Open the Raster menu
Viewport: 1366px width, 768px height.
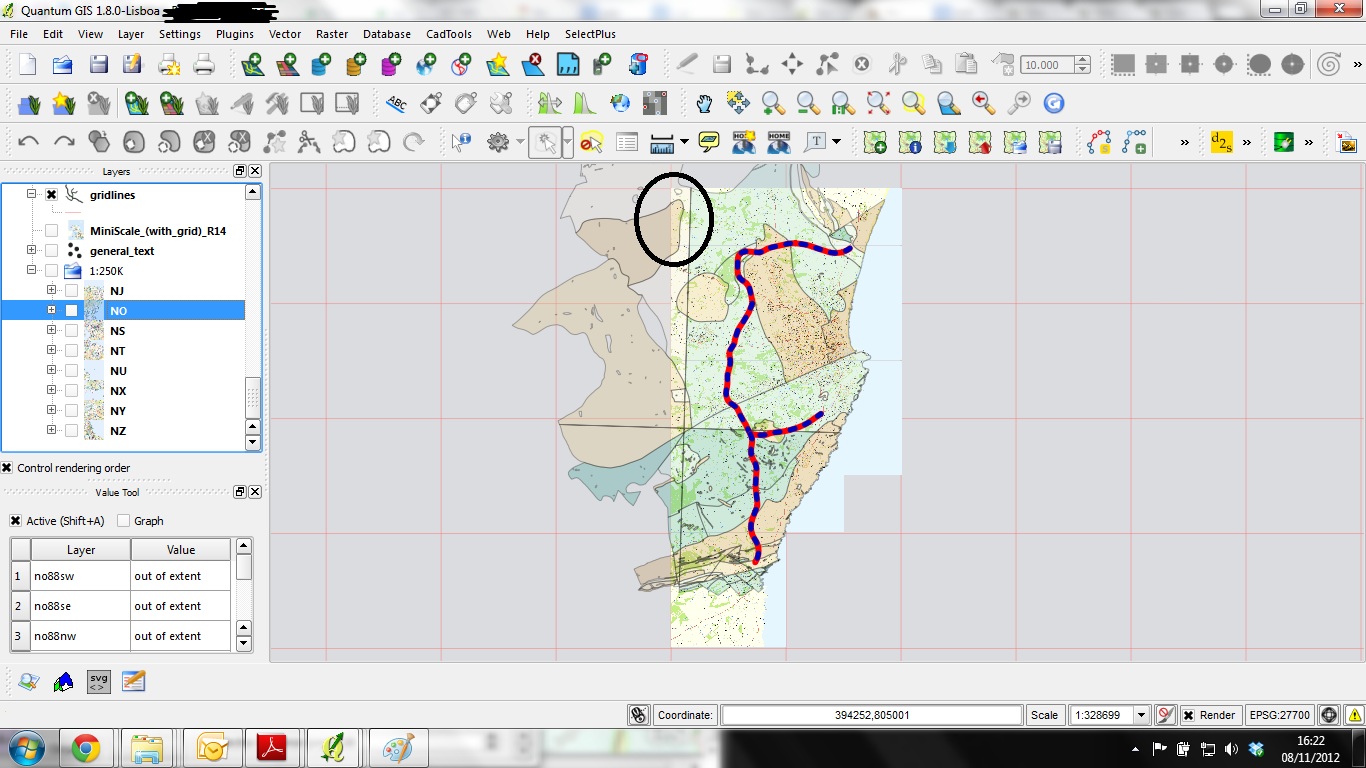pos(332,34)
